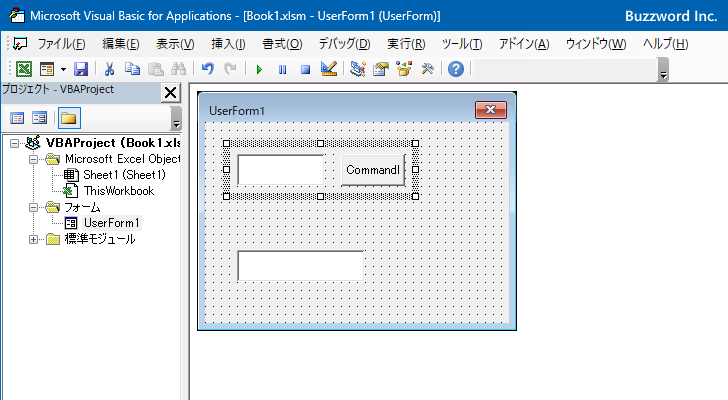
Task: Select ThisWorkbook in the project tree
Action: click(x=118, y=191)
